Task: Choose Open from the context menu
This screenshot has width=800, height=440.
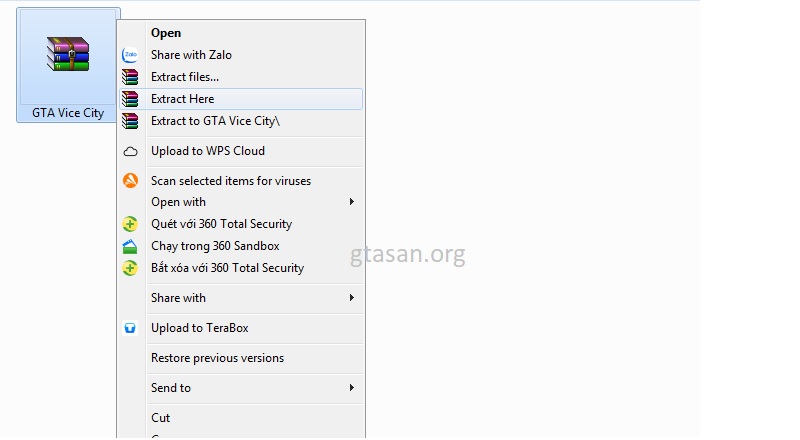Action: coord(166,33)
